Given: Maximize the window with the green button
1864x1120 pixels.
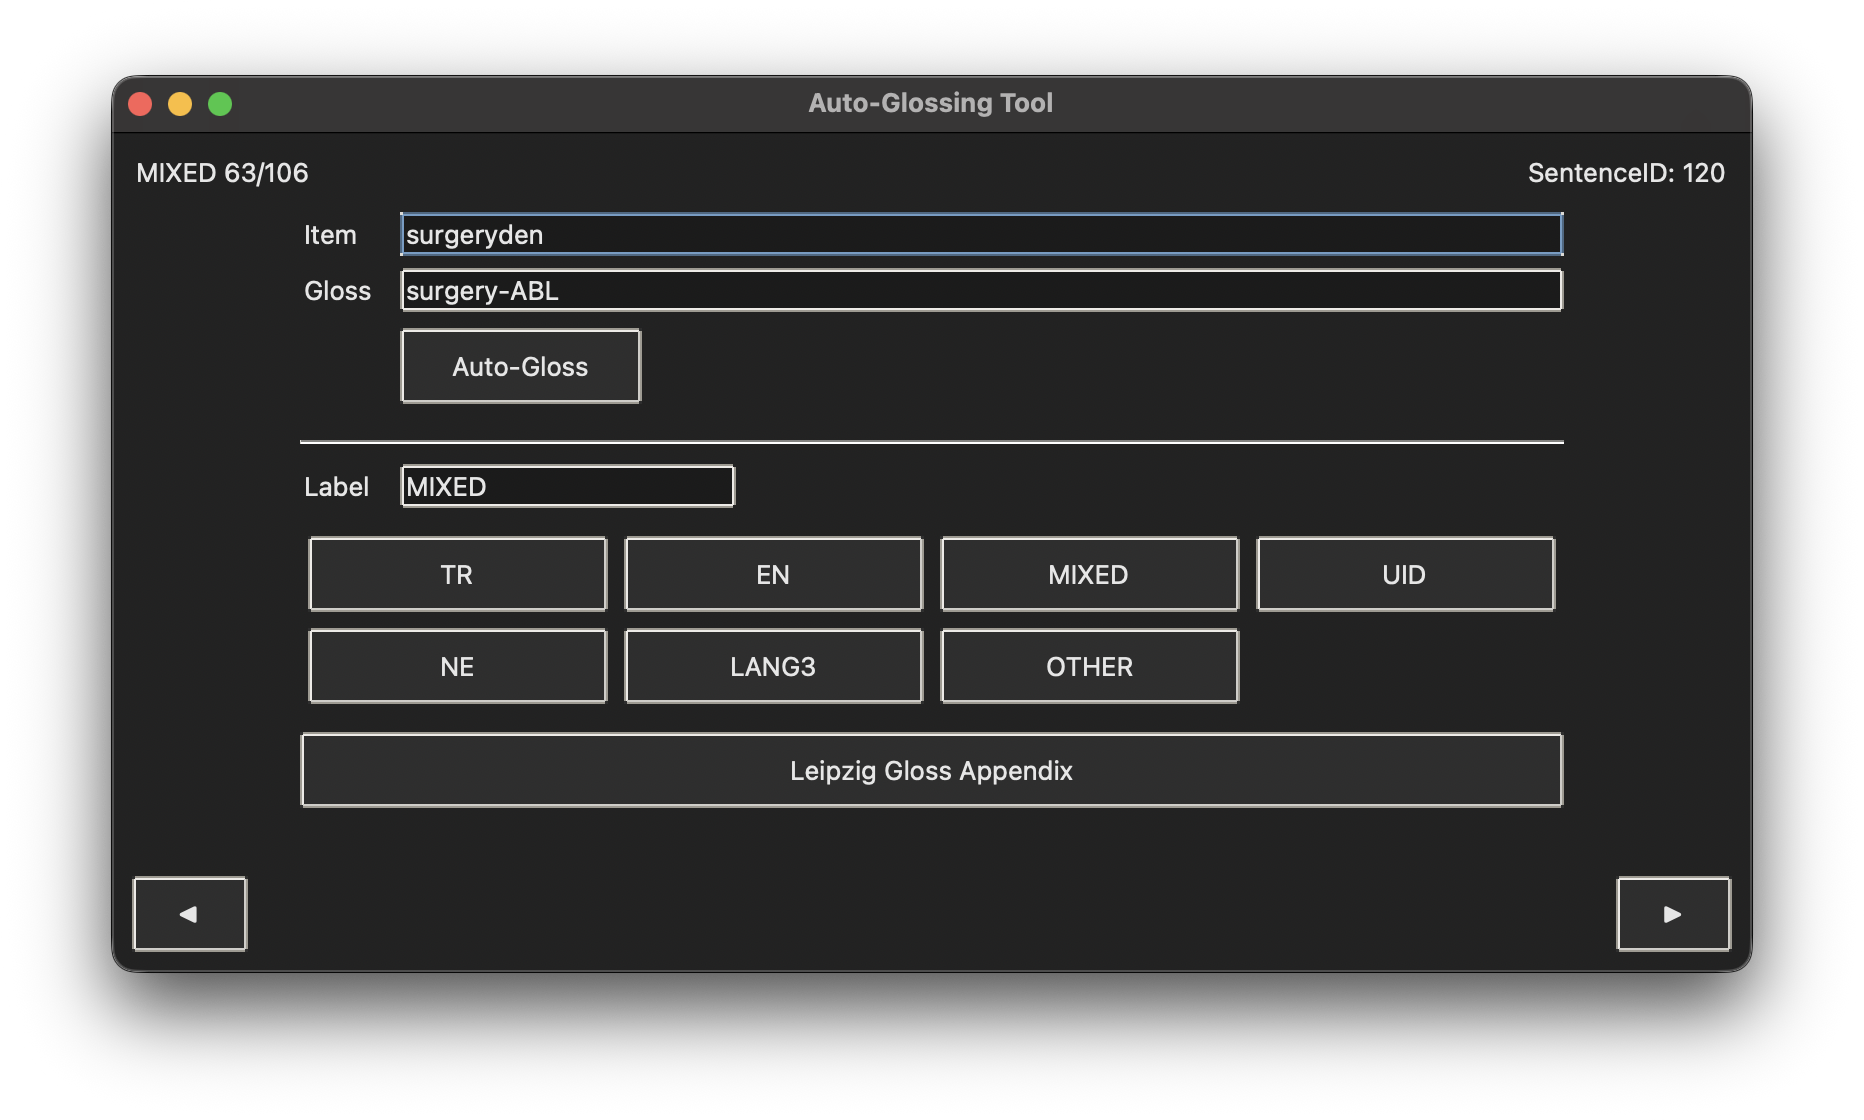Looking at the screenshot, I should click(220, 104).
